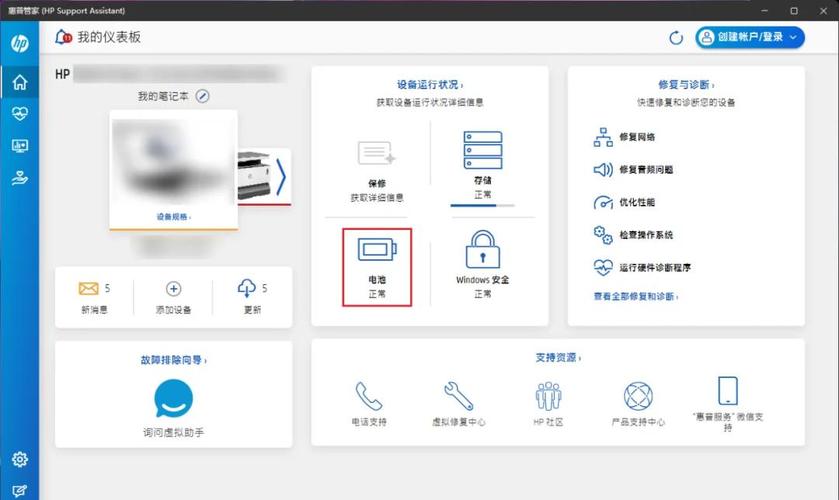Open settings gear in sidebar
This screenshot has height=500, width=839.
20,459
